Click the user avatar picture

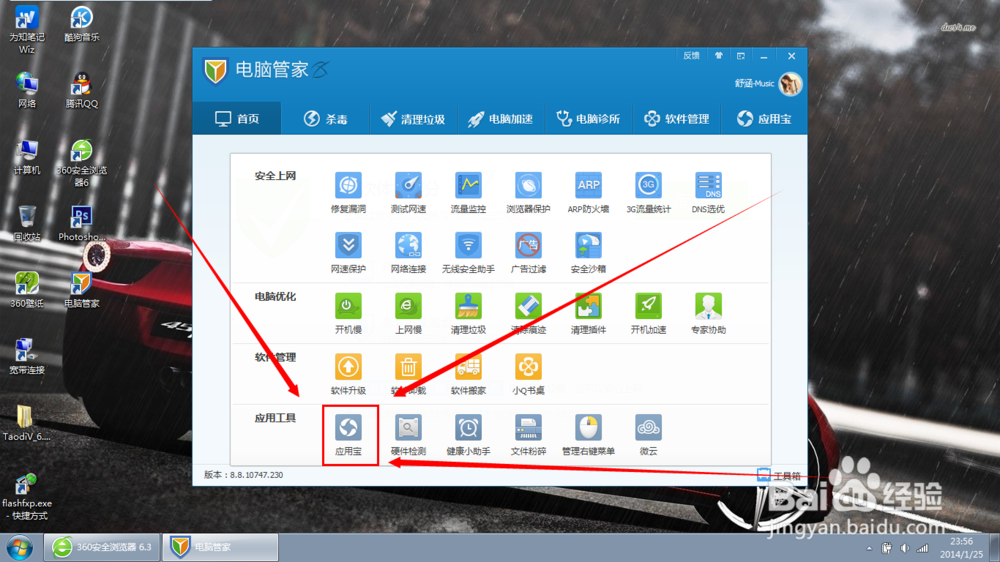[790, 84]
